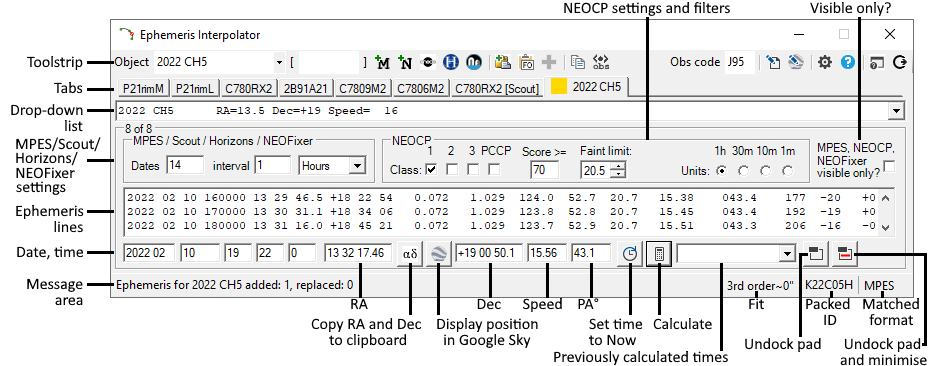Click the Ephemeris Interpolator title icon
Viewport: 929px width, 366px height.
pos(126,34)
